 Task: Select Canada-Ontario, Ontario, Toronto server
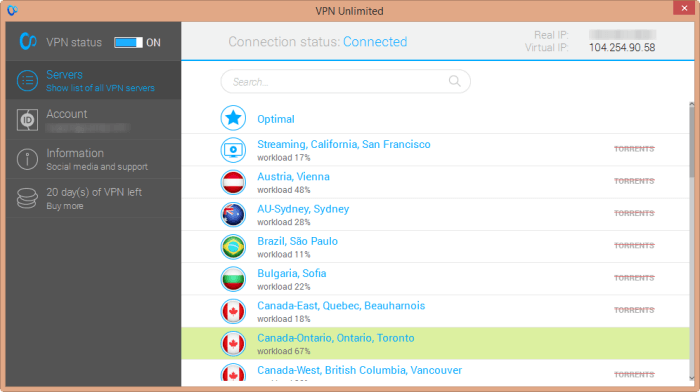click(x=435, y=343)
